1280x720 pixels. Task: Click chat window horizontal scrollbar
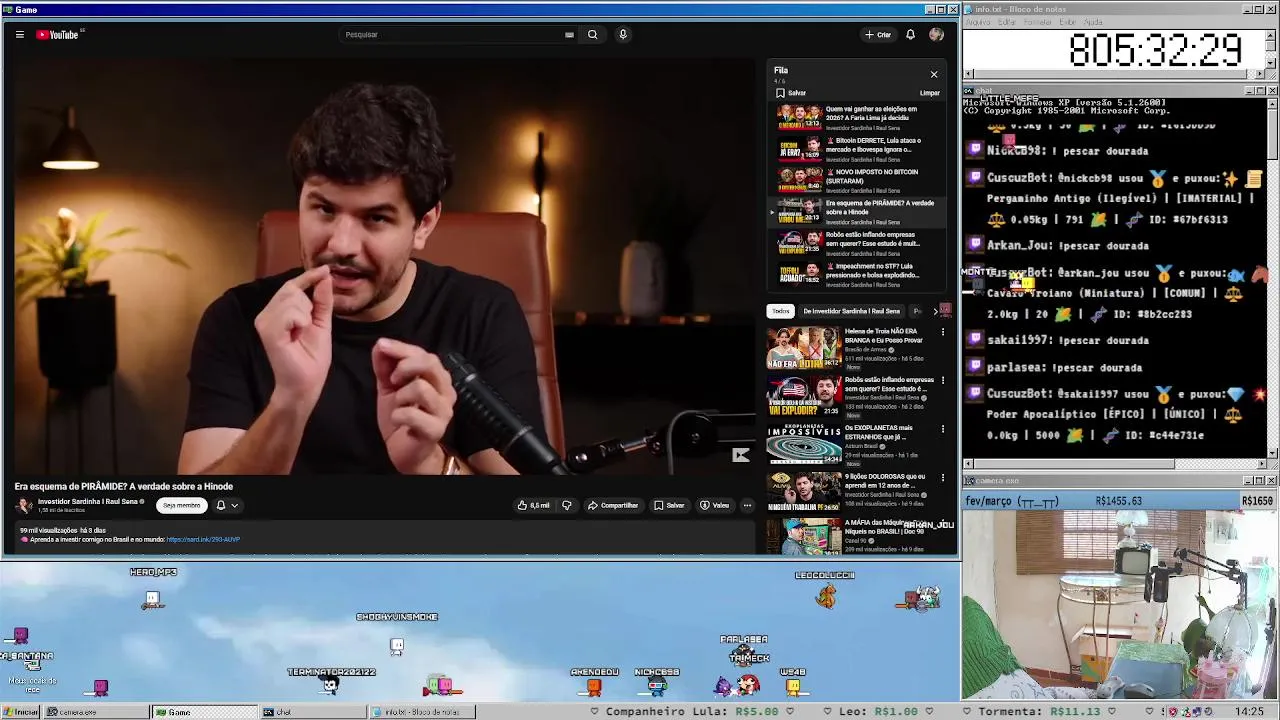(x=1115, y=464)
